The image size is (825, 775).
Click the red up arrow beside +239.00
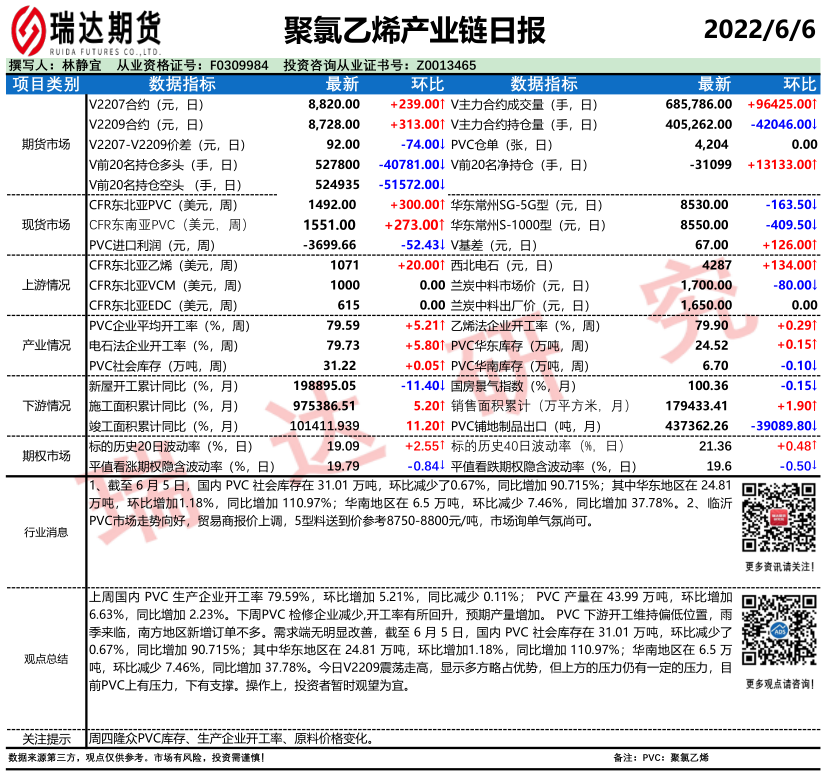441,104
